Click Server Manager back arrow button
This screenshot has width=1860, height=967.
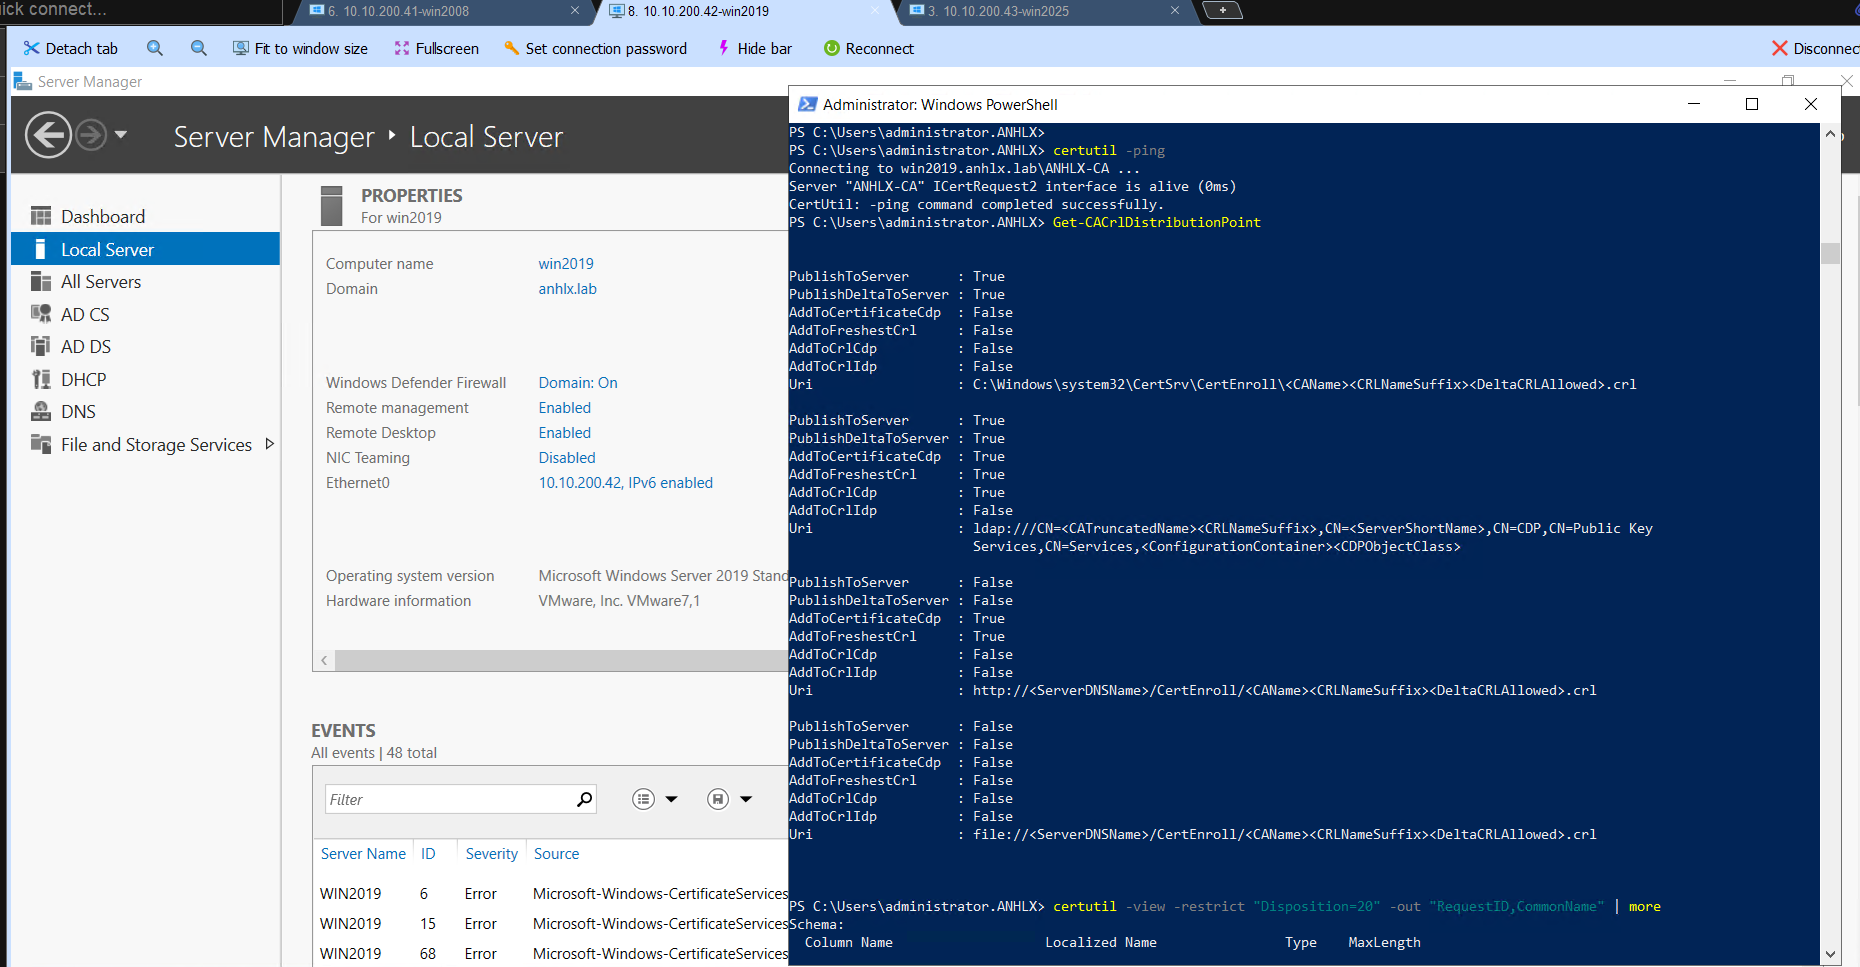[x=48, y=135]
